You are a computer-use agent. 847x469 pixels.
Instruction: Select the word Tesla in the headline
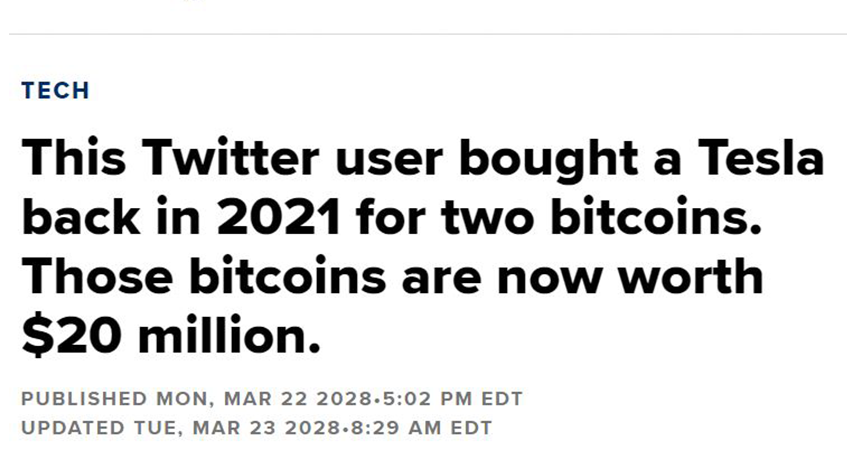point(761,158)
